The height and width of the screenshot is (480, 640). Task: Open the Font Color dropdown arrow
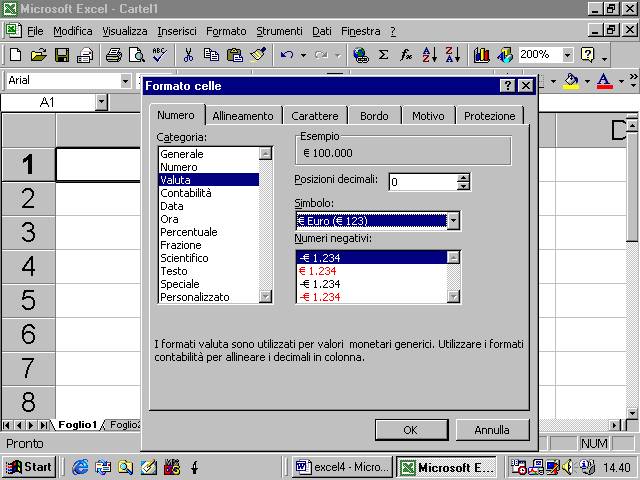click(621, 81)
